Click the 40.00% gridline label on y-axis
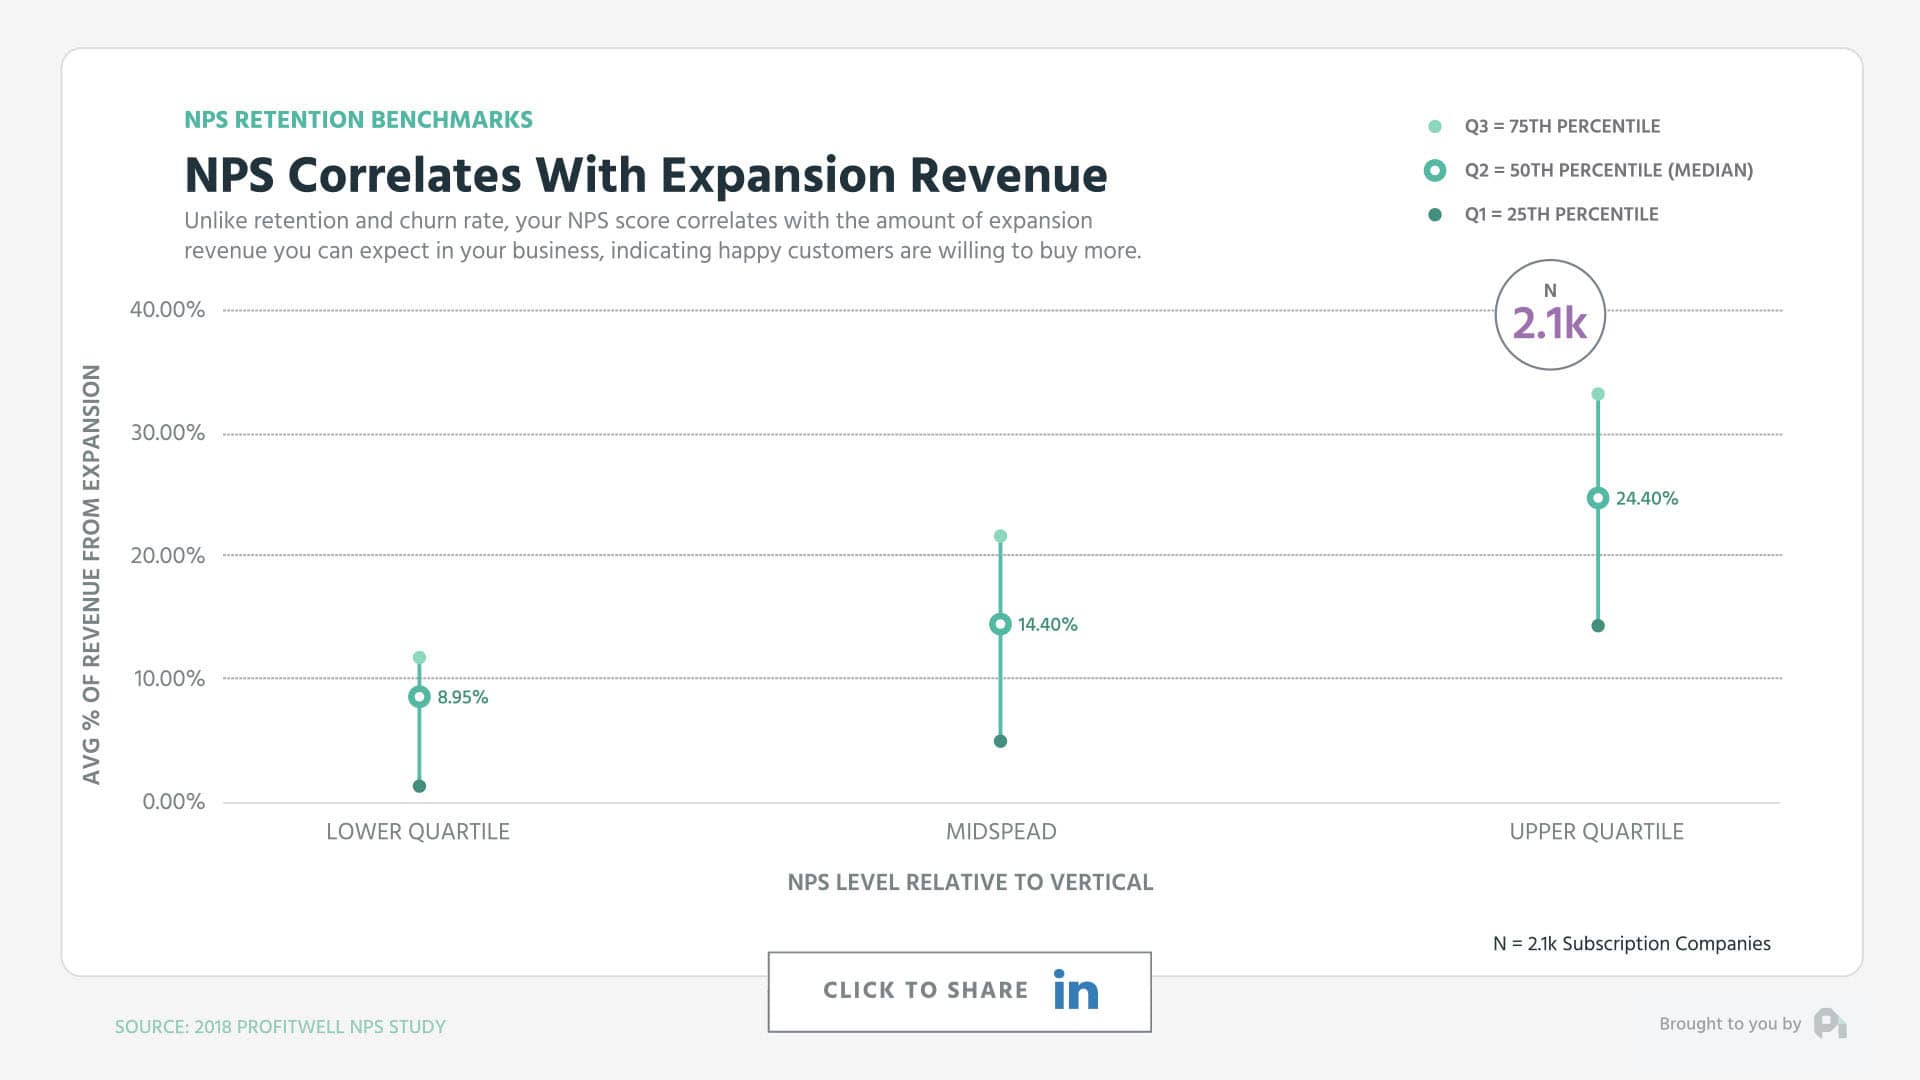Image resolution: width=1920 pixels, height=1080 pixels. [x=168, y=310]
